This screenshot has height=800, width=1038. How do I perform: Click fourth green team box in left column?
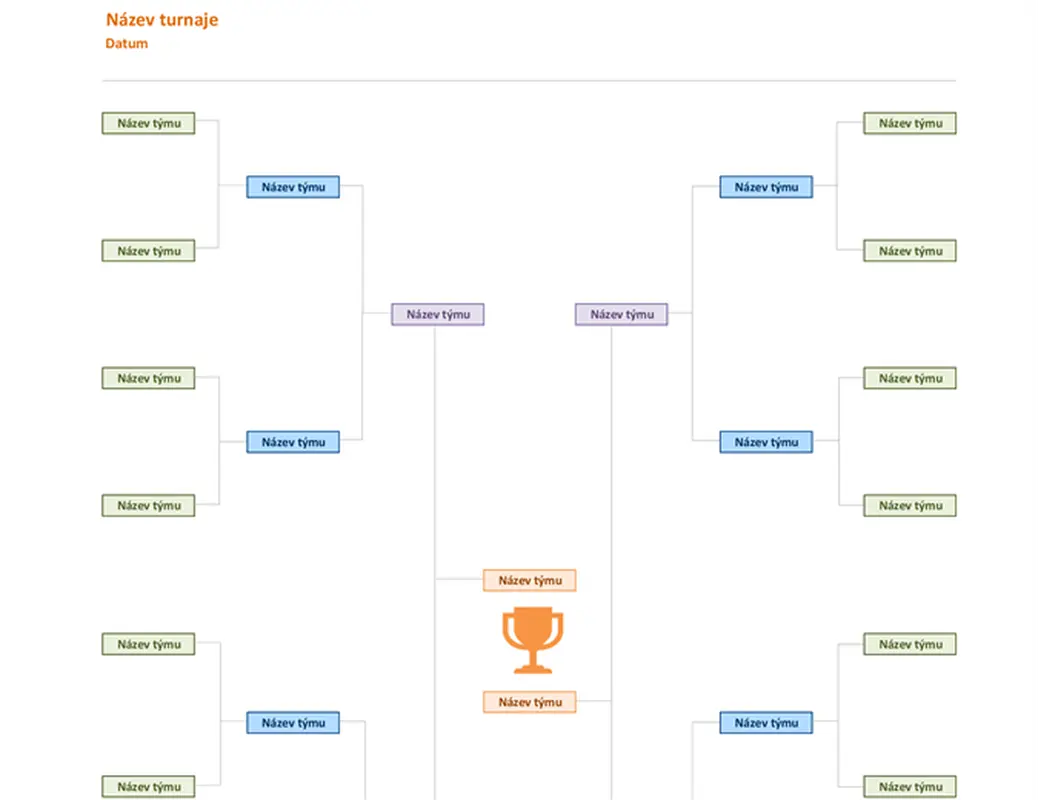148,505
